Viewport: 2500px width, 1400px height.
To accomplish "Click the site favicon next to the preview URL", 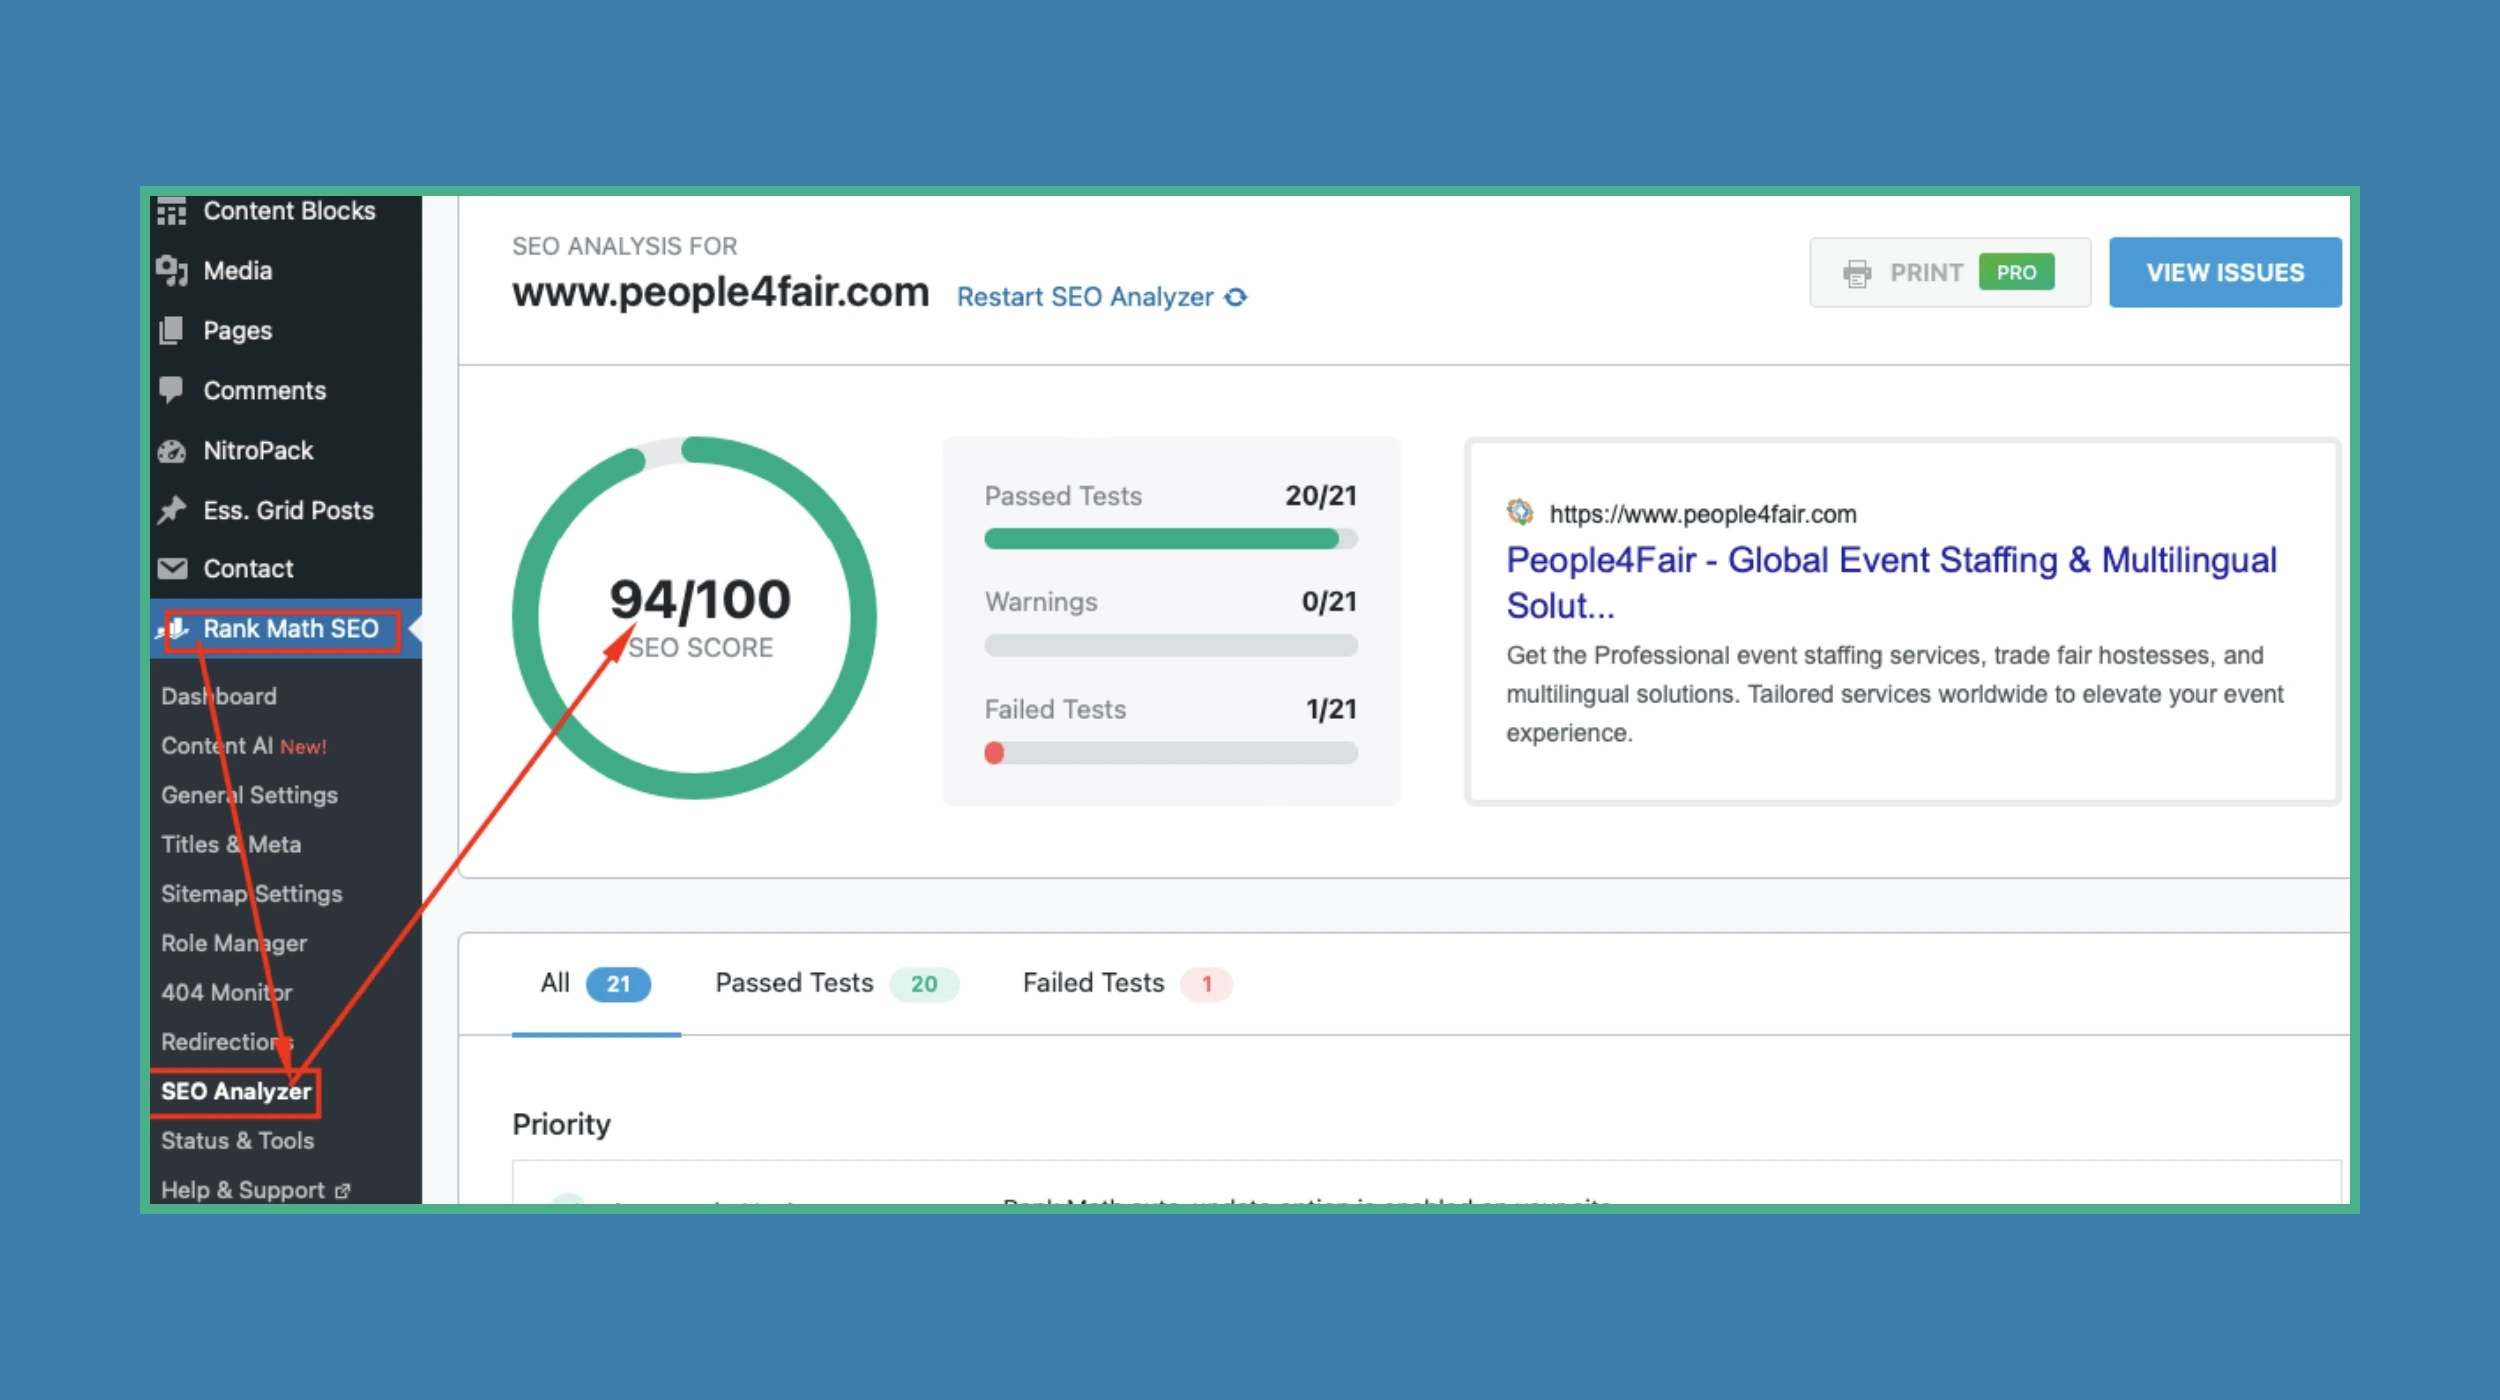I will tap(1521, 513).
